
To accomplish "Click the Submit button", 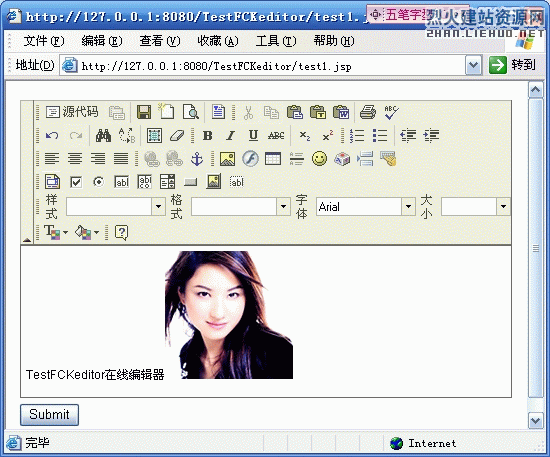I will click(49, 415).
